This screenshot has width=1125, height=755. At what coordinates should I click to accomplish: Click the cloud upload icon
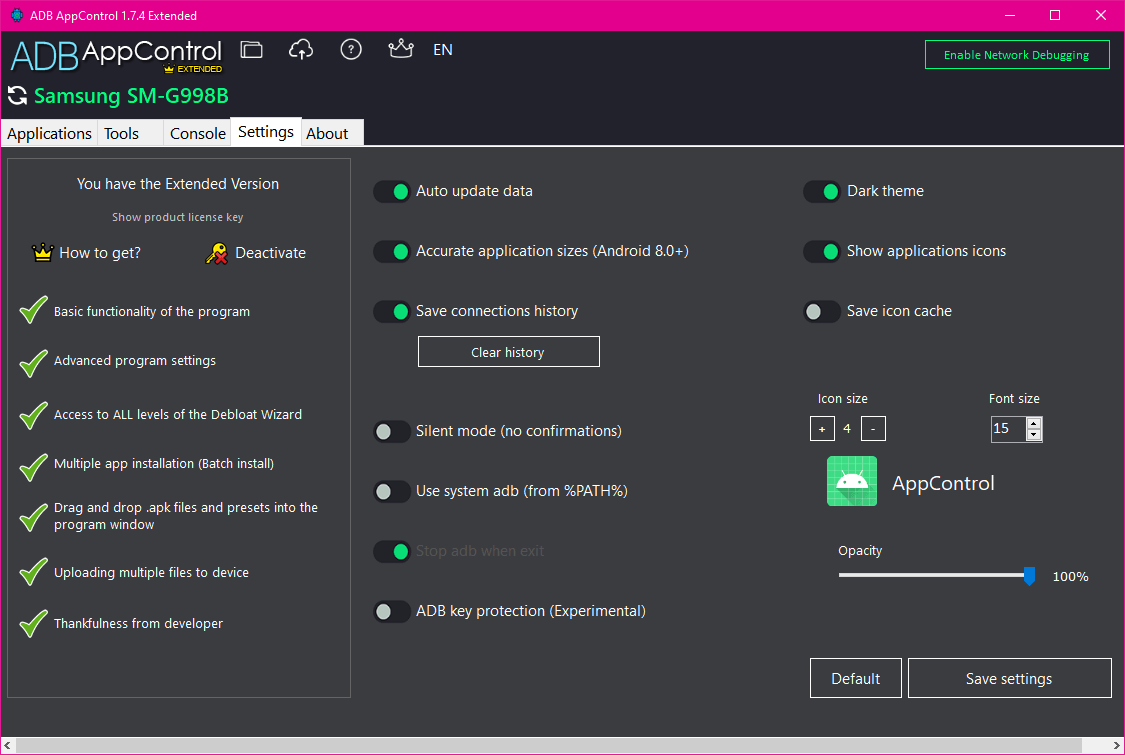[301, 49]
